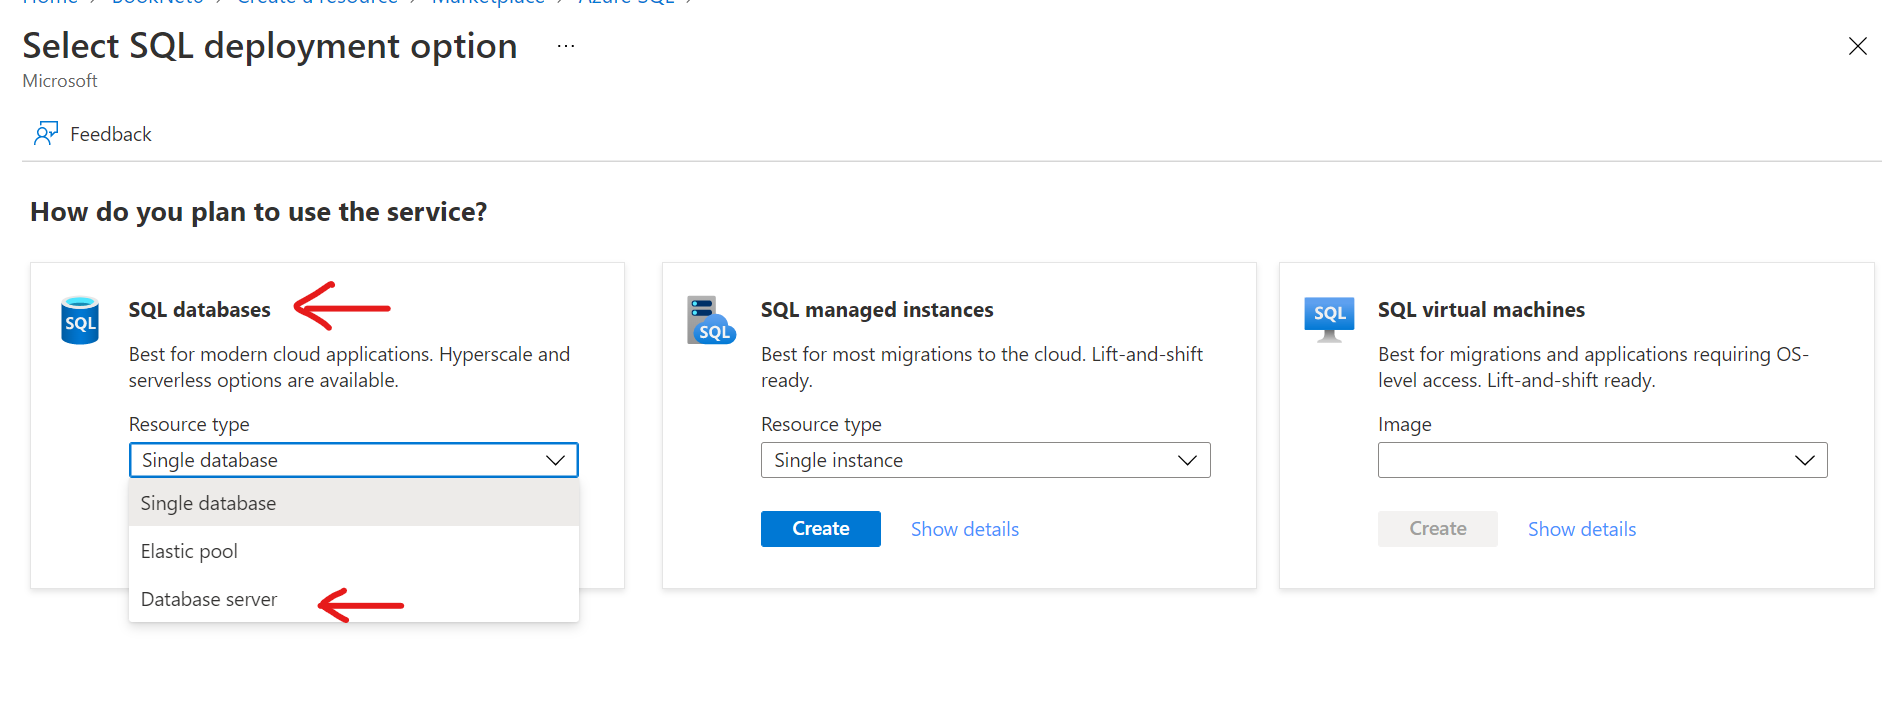
Task: Open the ellipsis more options menu
Action: (x=566, y=46)
